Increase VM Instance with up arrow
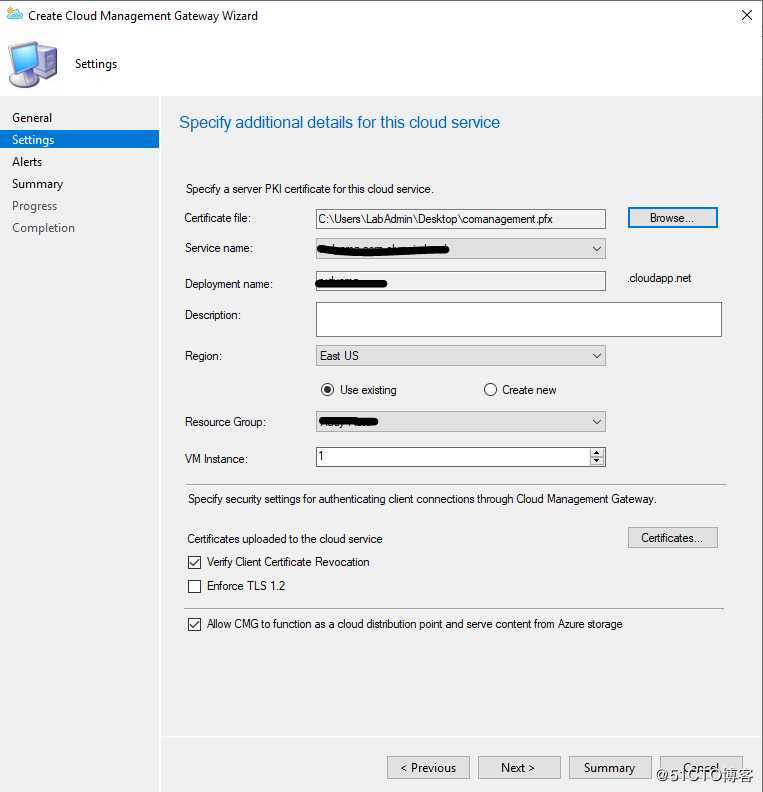Image resolution: width=763 pixels, height=792 pixels. 596,453
